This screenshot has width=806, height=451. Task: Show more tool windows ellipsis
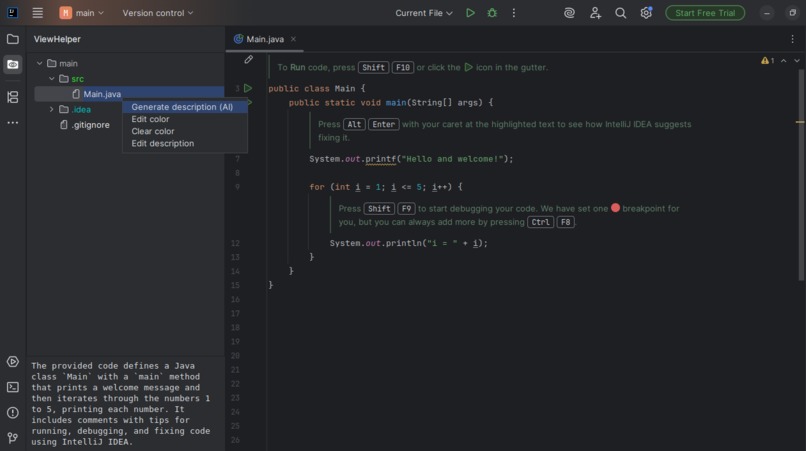[13, 123]
